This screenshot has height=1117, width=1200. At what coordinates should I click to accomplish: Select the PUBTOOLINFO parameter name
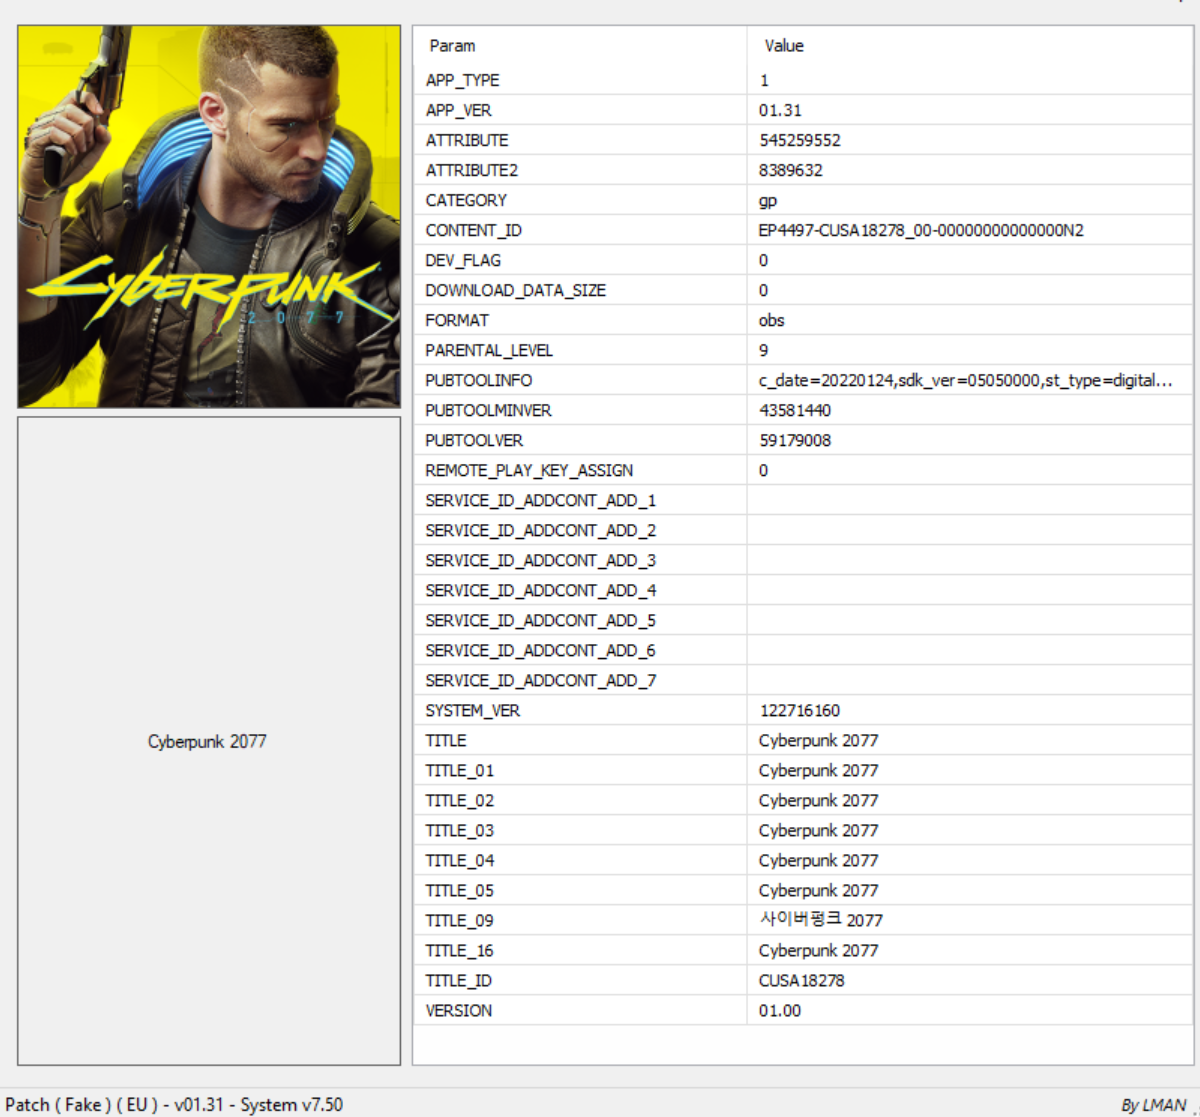tap(479, 380)
